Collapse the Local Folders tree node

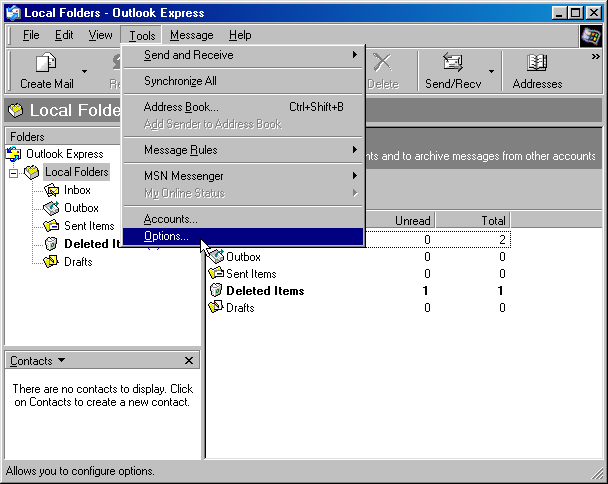pyautogui.click(x=14, y=172)
